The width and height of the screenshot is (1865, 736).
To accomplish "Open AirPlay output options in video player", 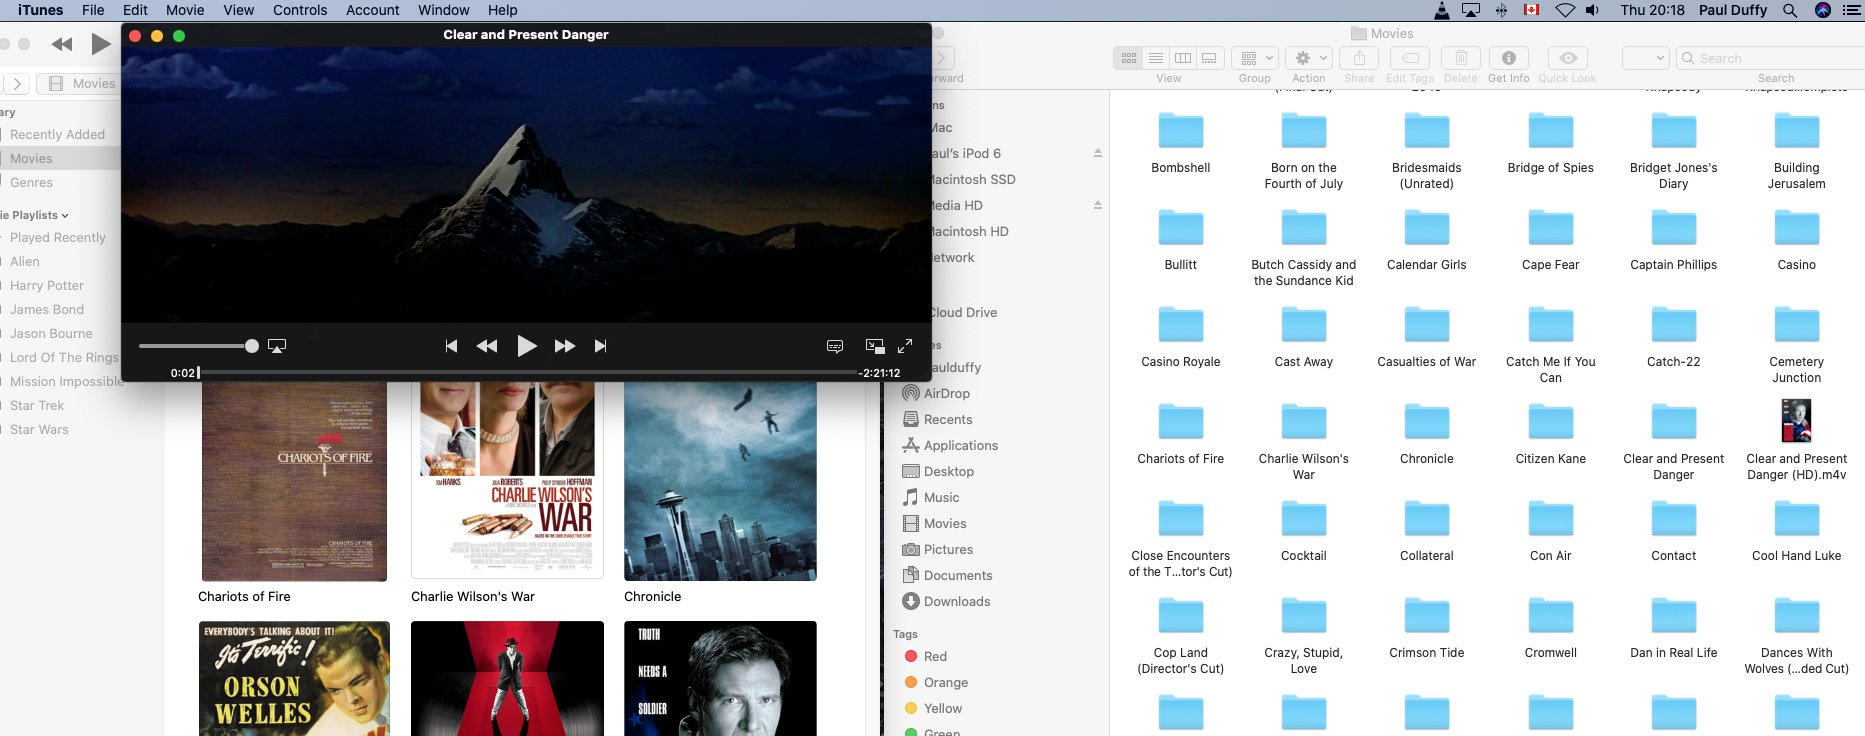I will pyautogui.click(x=277, y=346).
